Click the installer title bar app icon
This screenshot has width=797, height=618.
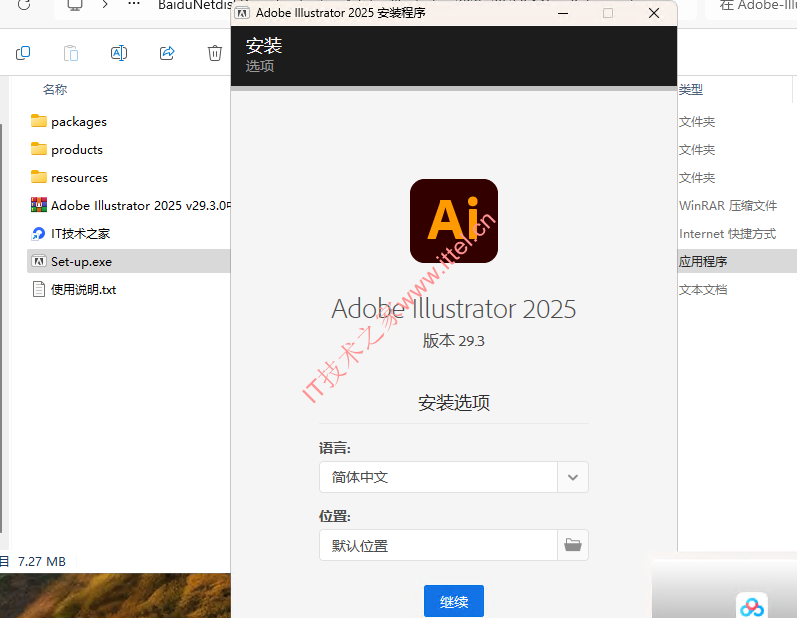coord(243,13)
